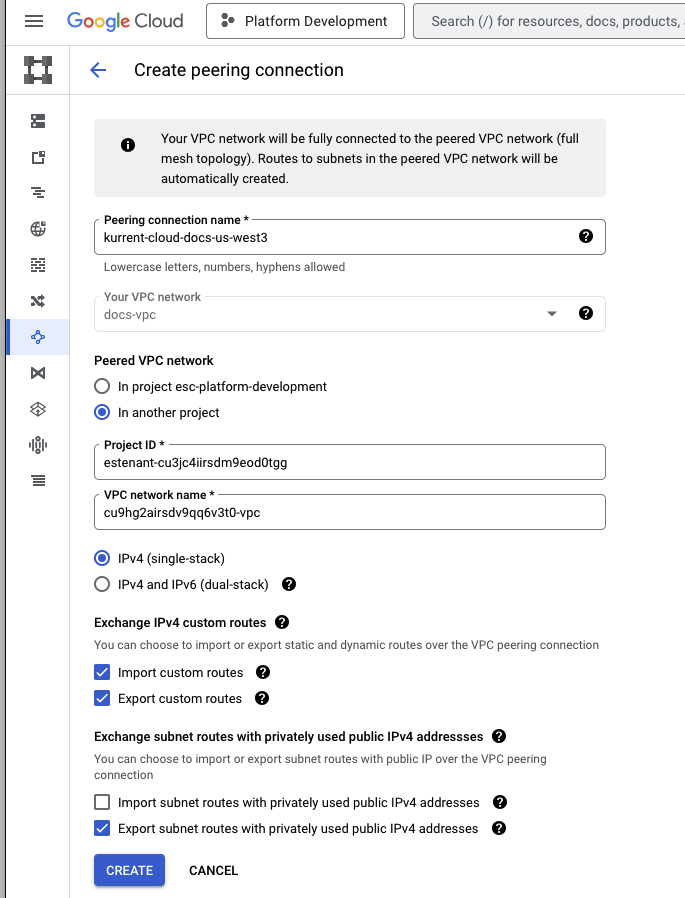Viewport: 685px width, 898px height.
Task: Select the VPC network peering sidebar icon
Action: (x=38, y=337)
